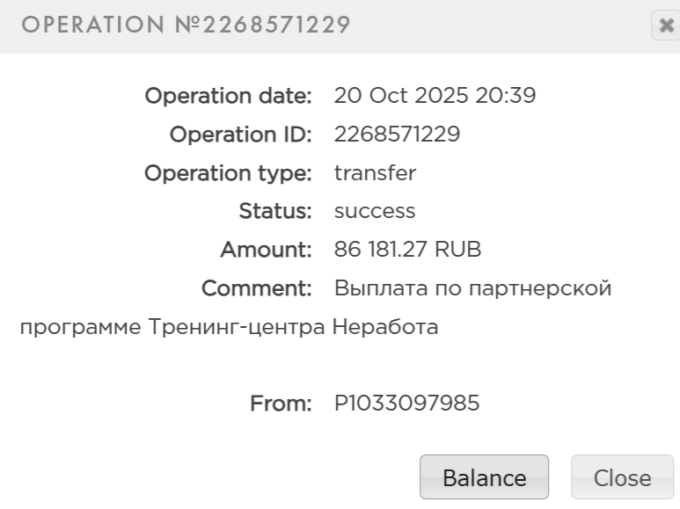This screenshot has height=509, width=680.
Task: Click the operation type value transfer
Action: 375,173
